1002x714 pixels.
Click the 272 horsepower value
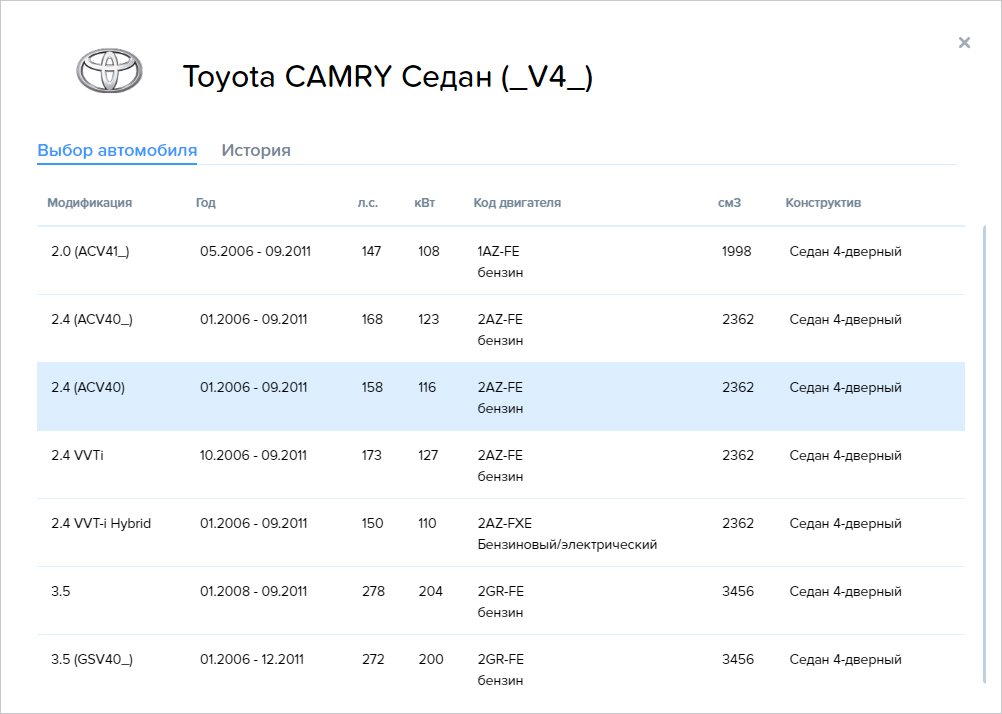pyautogui.click(x=373, y=659)
